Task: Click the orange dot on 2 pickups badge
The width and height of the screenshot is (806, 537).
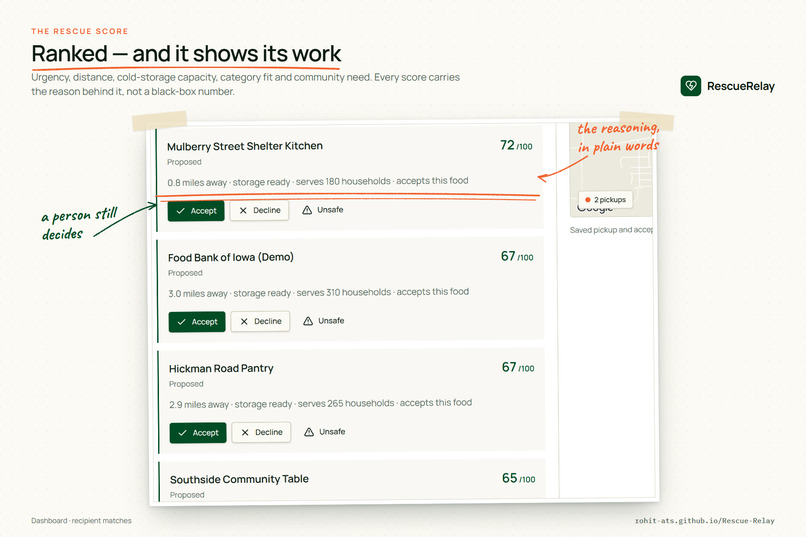Action: 588,199
